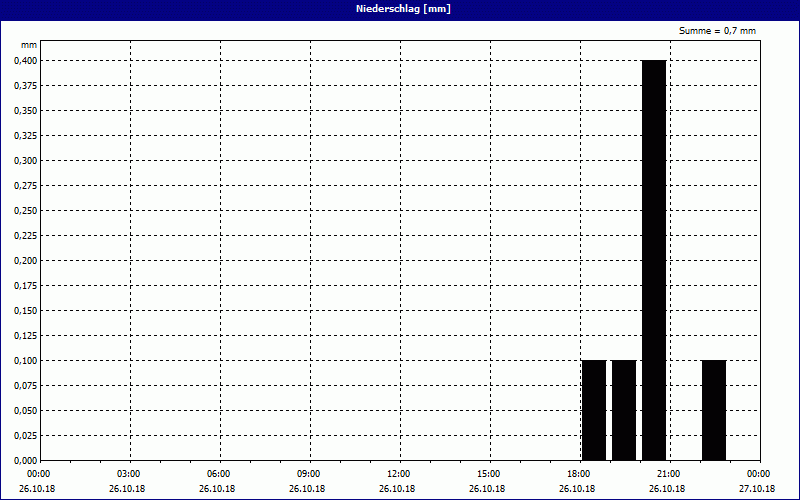Click the 0,200 y-axis label

pyautogui.click(x=25, y=260)
